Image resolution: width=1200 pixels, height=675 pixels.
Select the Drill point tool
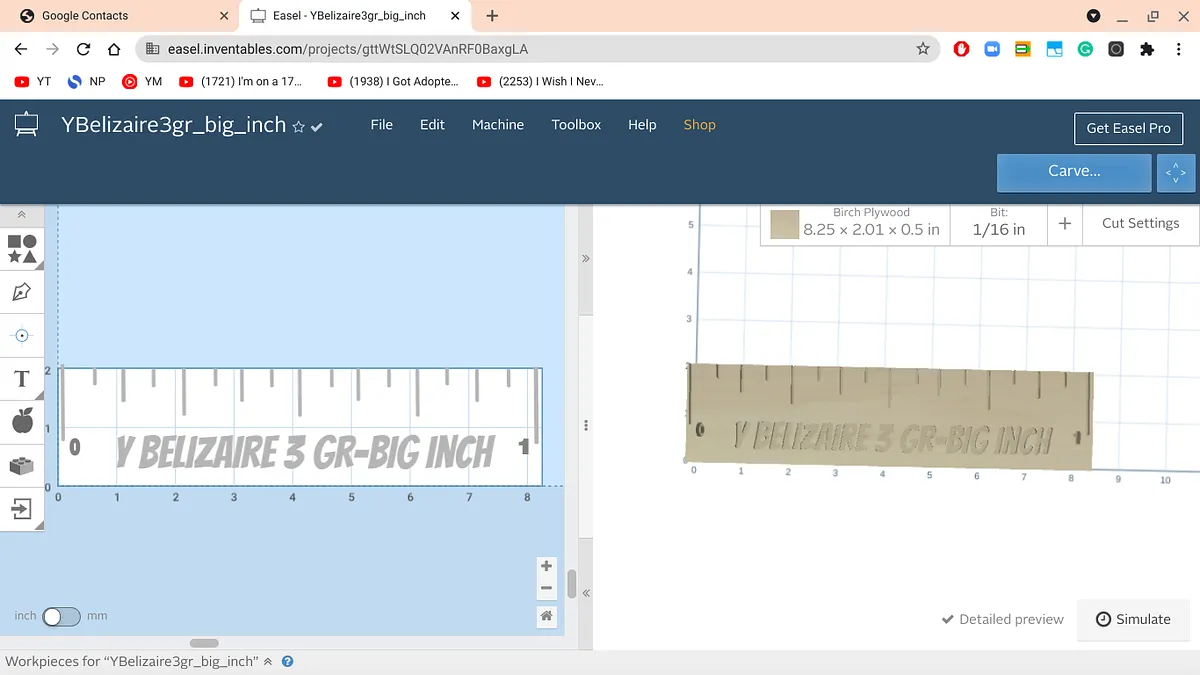point(22,335)
